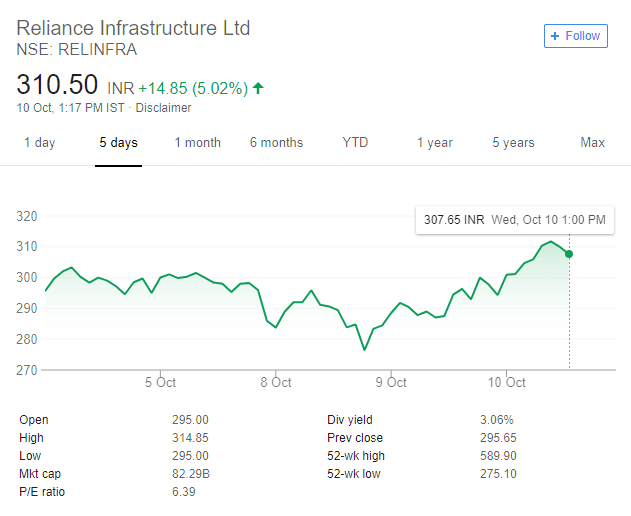Click the Open value 295.00
The width and height of the screenshot is (631, 516).
pyautogui.click(x=190, y=420)
